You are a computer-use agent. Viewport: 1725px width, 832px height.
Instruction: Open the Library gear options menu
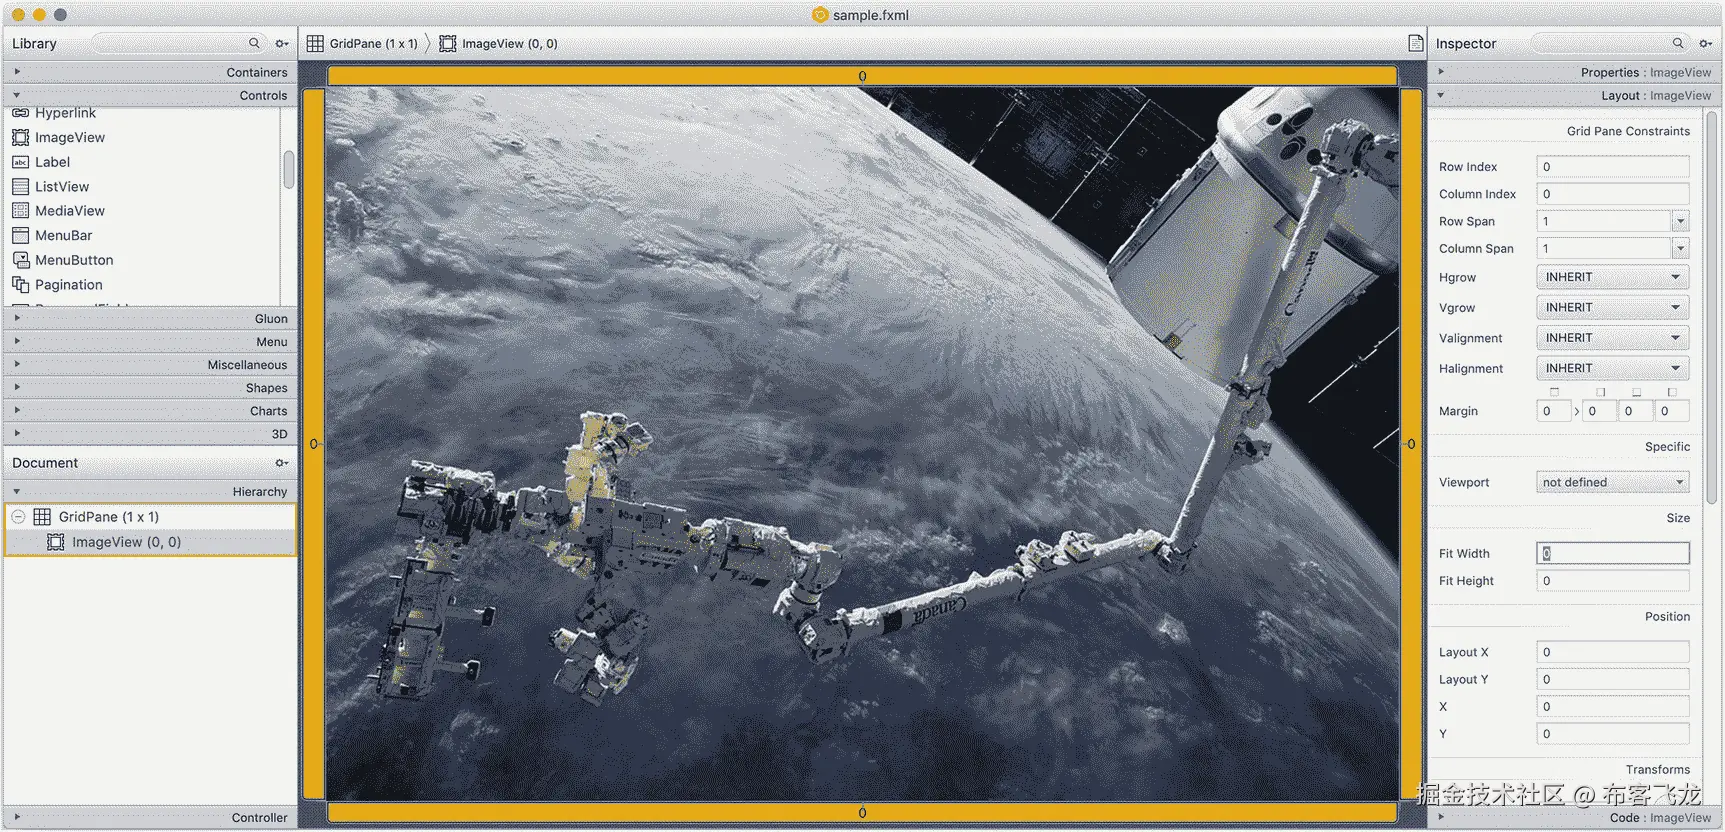click(x=282, y=43)
